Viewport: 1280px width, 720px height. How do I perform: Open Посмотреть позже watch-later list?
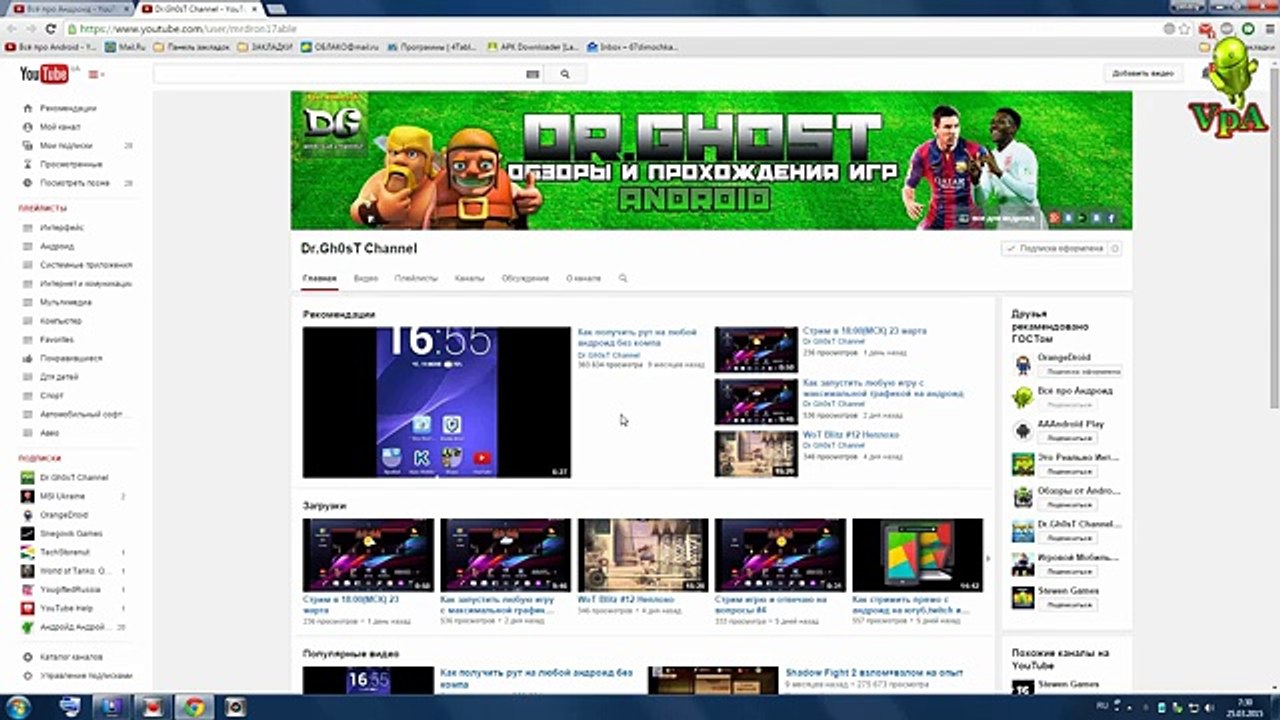point(75,183)
